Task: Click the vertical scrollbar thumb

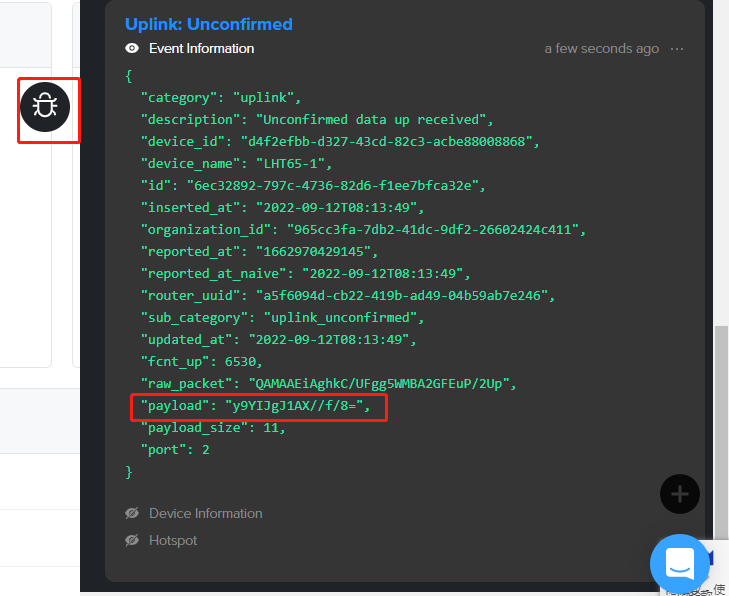Action: pos(721,432)
